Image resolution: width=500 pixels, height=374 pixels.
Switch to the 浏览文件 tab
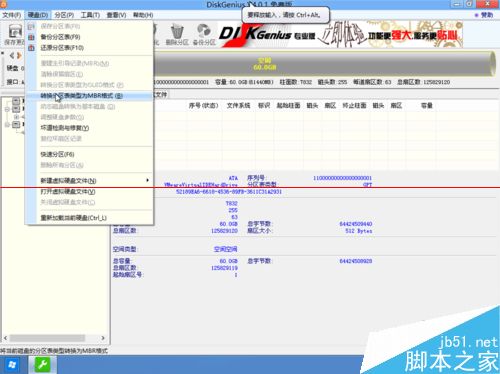coord(161,95)
